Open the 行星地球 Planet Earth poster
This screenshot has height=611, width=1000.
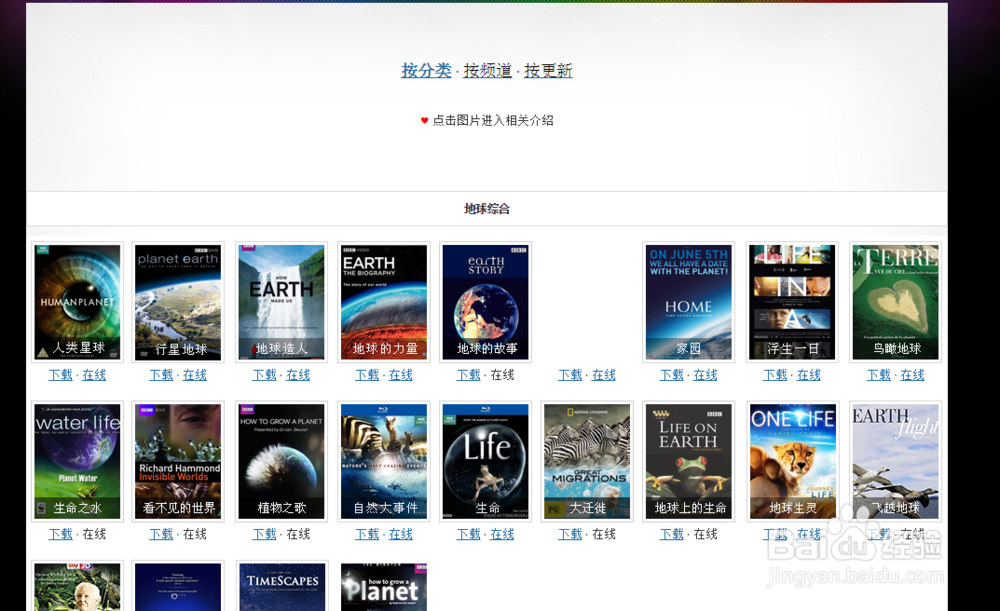(x=178, y=302)
